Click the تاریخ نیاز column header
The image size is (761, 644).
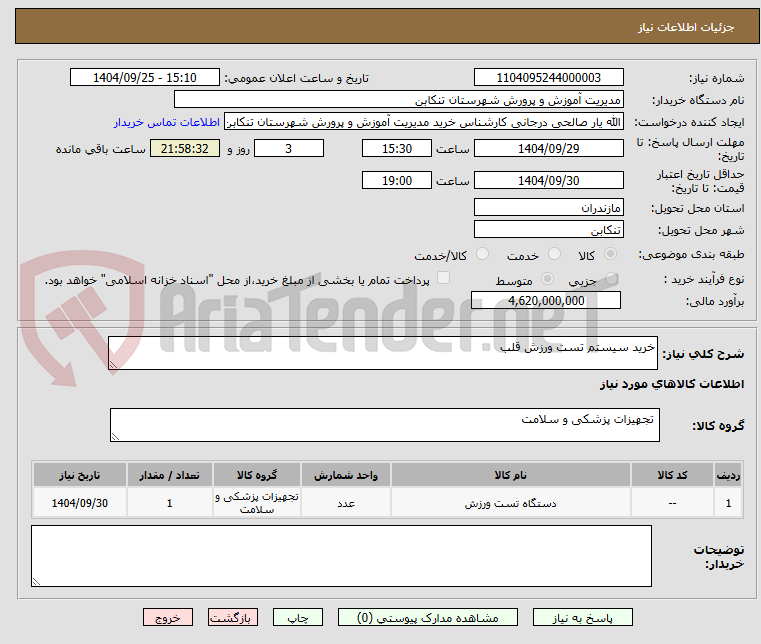click(80, 475)
